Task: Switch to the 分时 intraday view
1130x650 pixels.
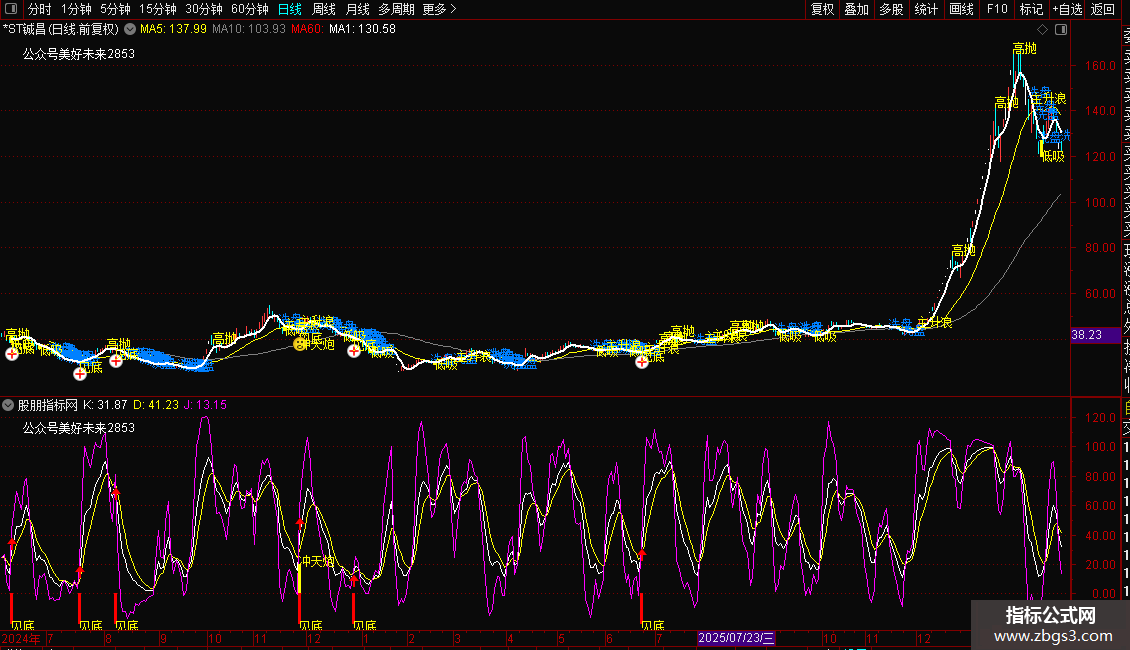Action: pyautogui.click(x=39, y=9)
